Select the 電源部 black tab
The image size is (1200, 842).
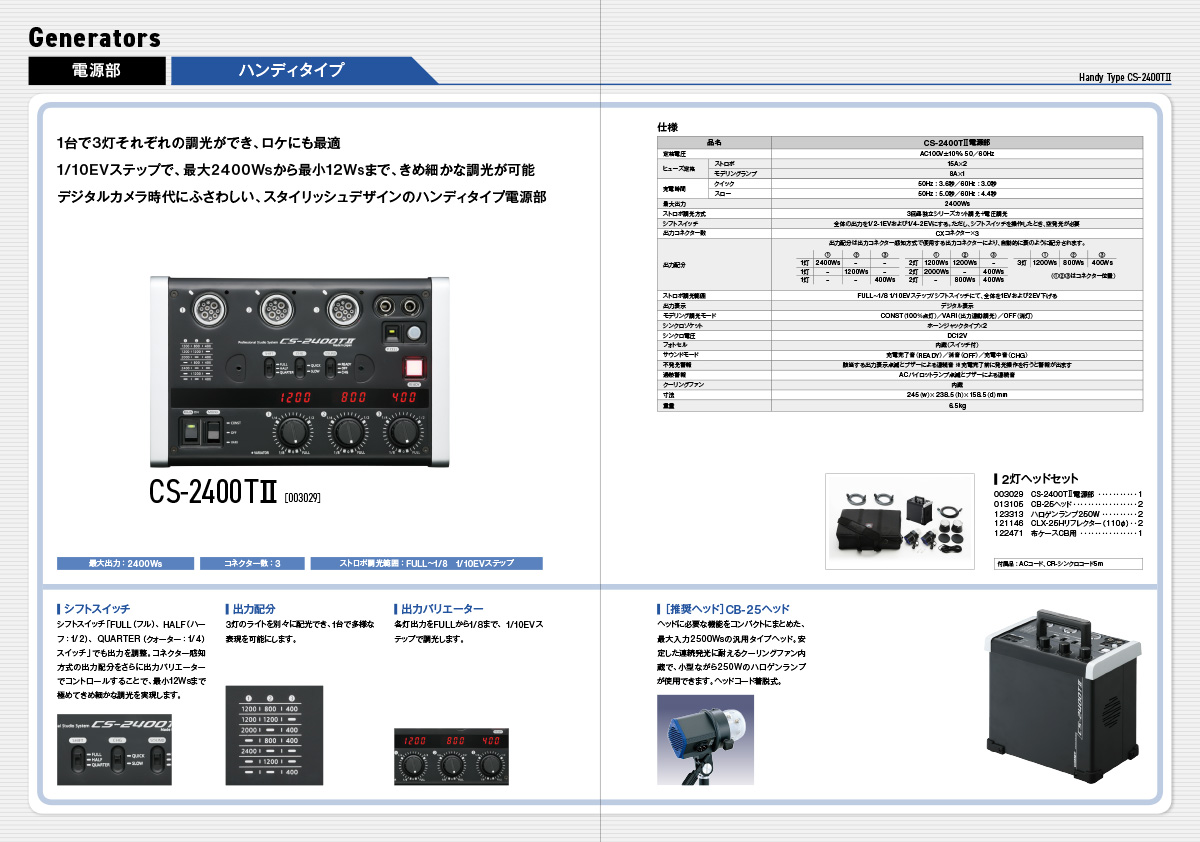(97, 70)
